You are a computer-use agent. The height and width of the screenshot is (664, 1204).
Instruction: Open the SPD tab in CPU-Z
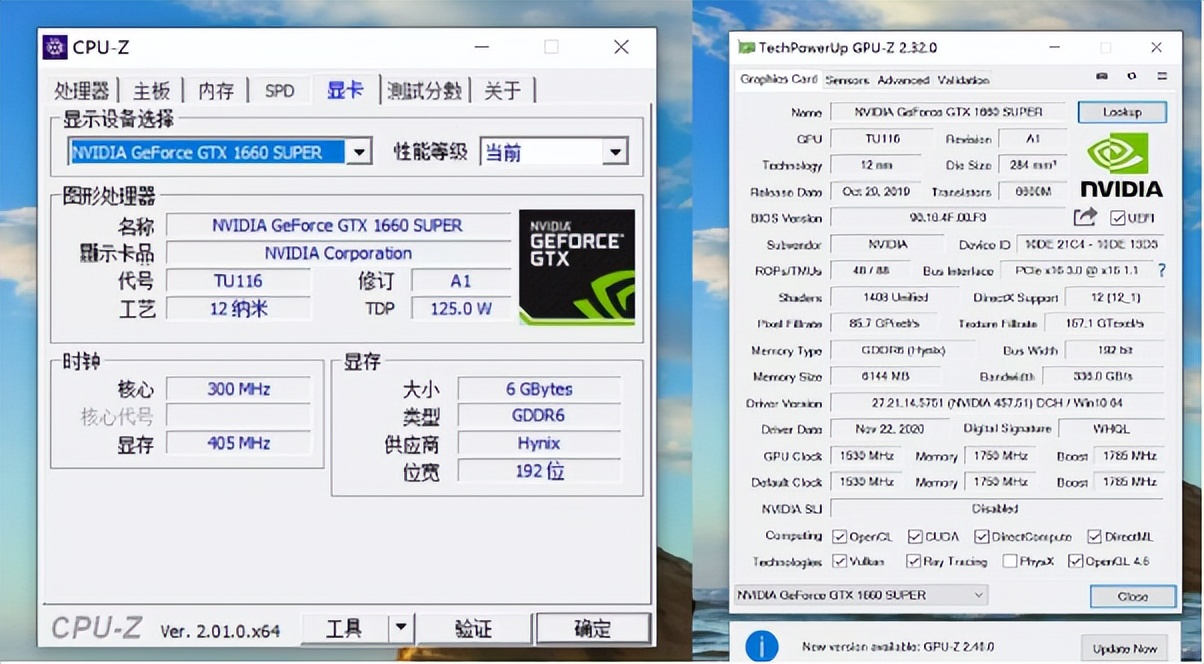point(279,90)
